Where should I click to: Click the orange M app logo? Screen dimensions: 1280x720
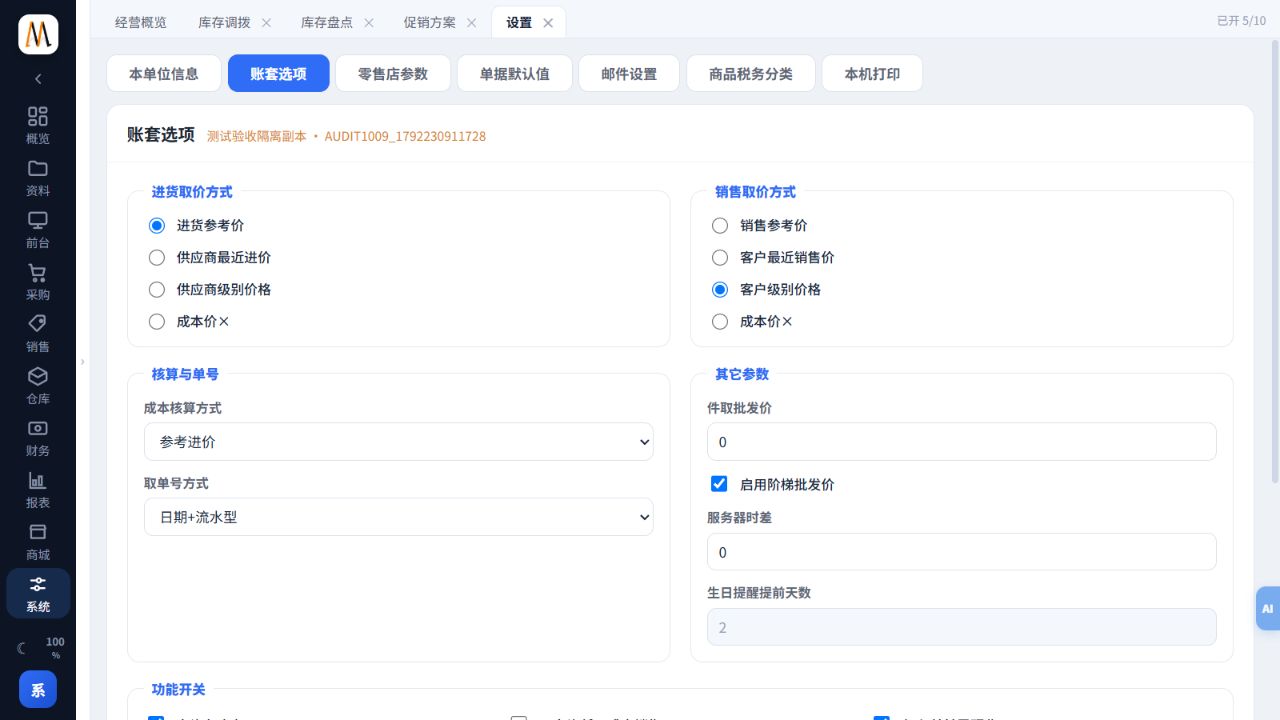[38, 35]
